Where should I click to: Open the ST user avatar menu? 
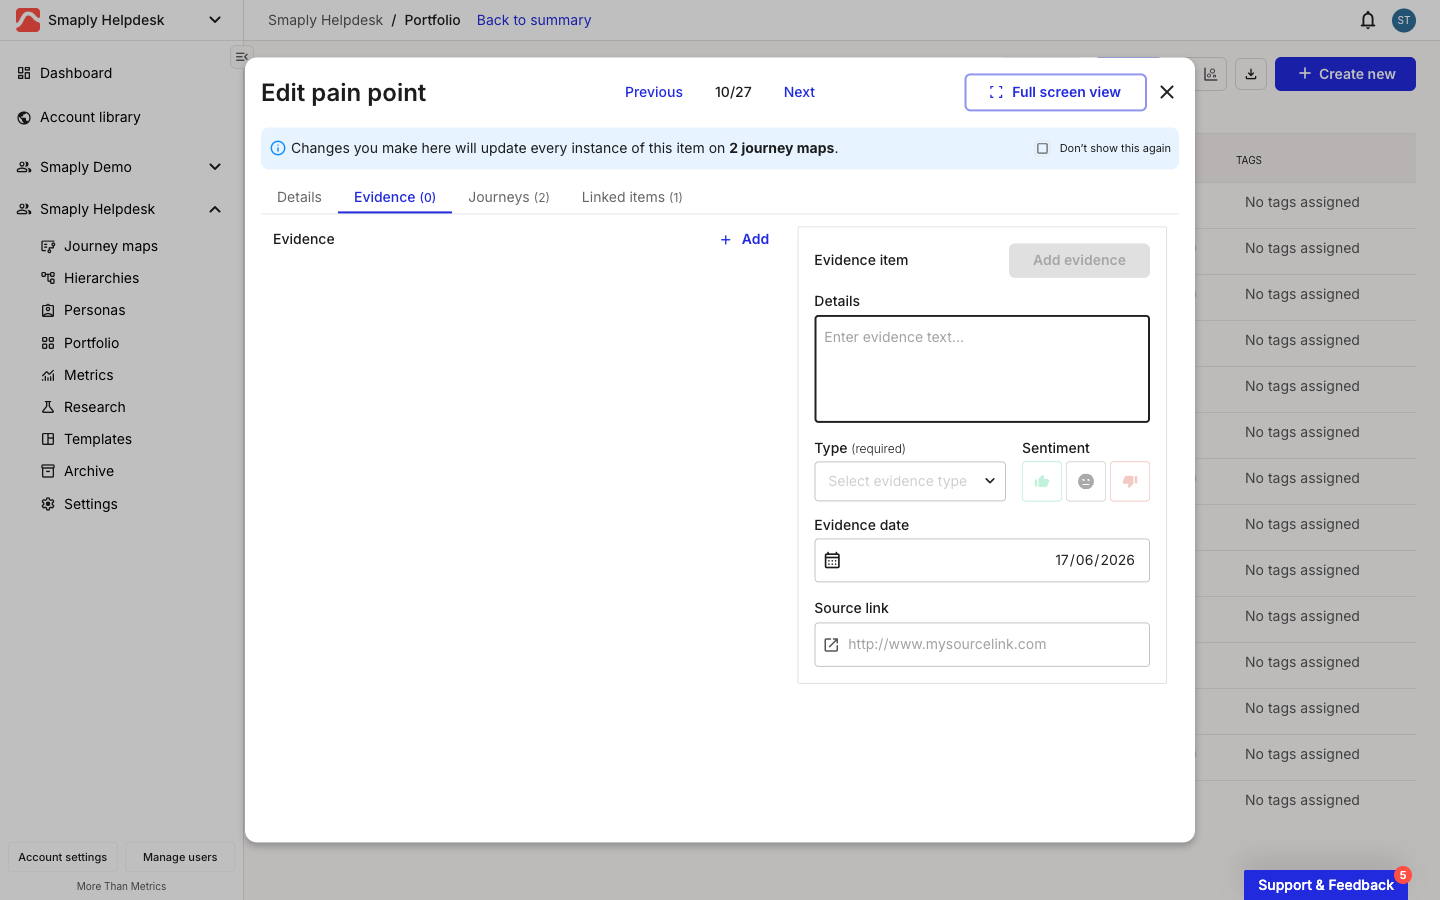coord(1404,20)
